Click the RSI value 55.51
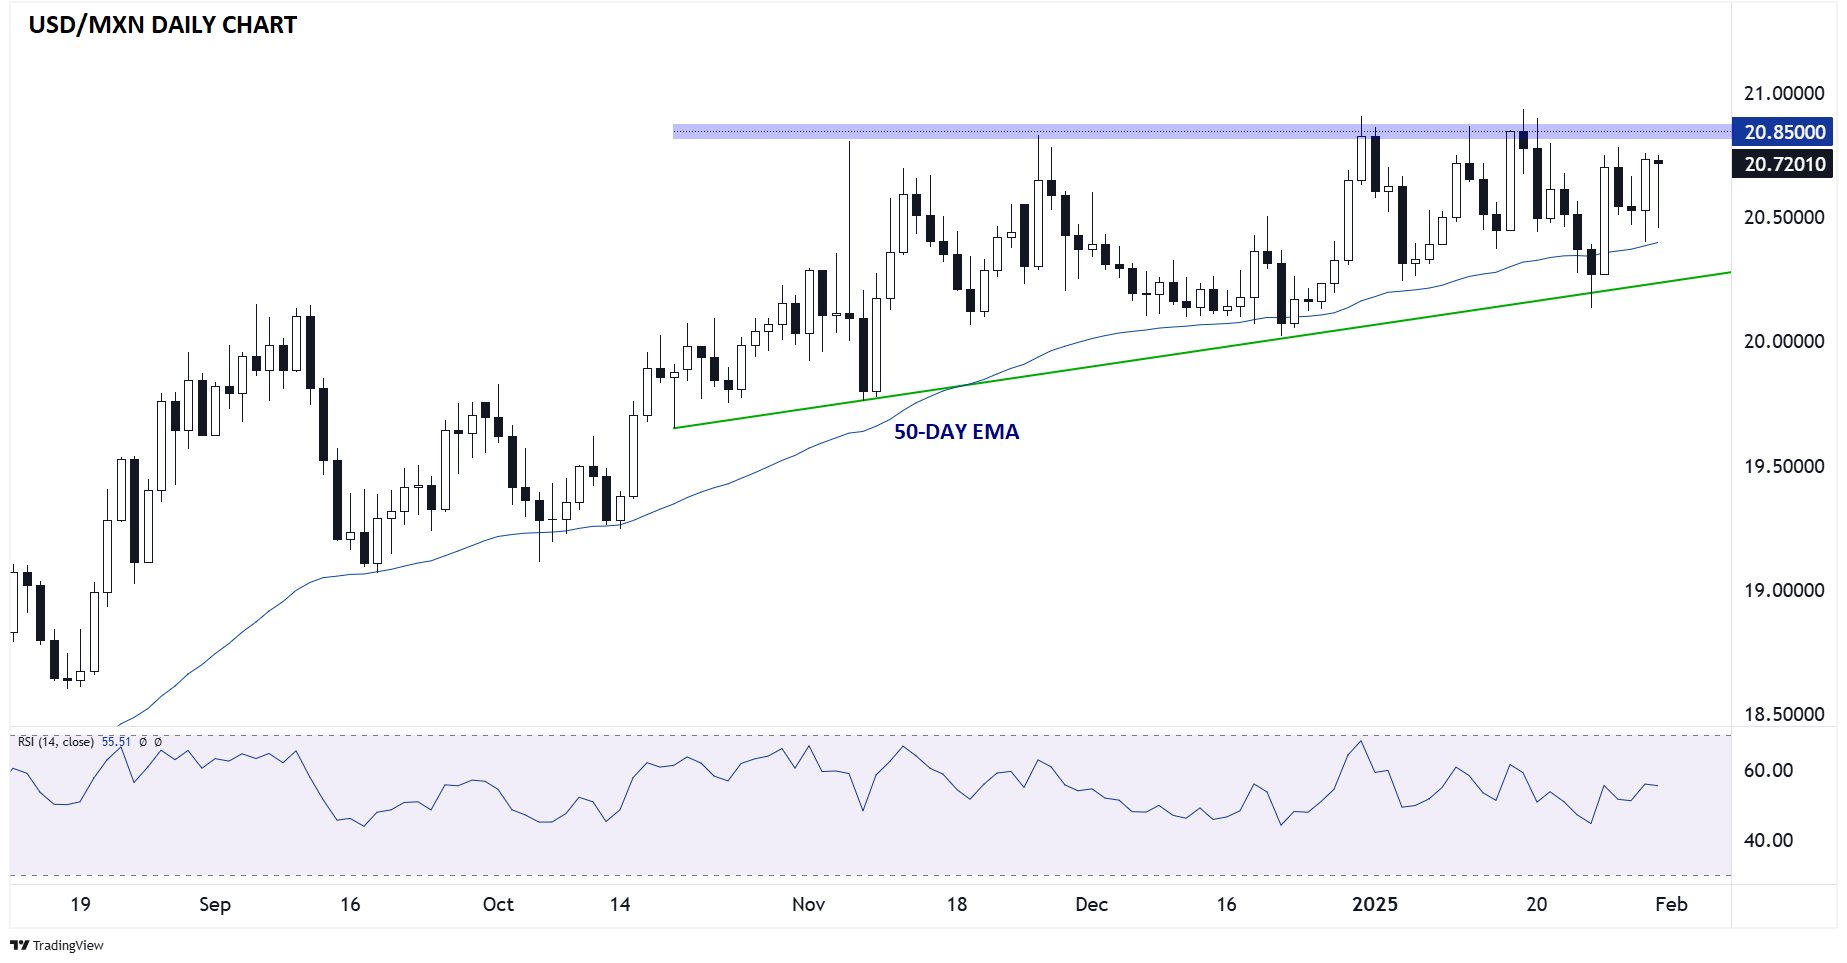1847x963 pixels. click(x=116, y=742)
